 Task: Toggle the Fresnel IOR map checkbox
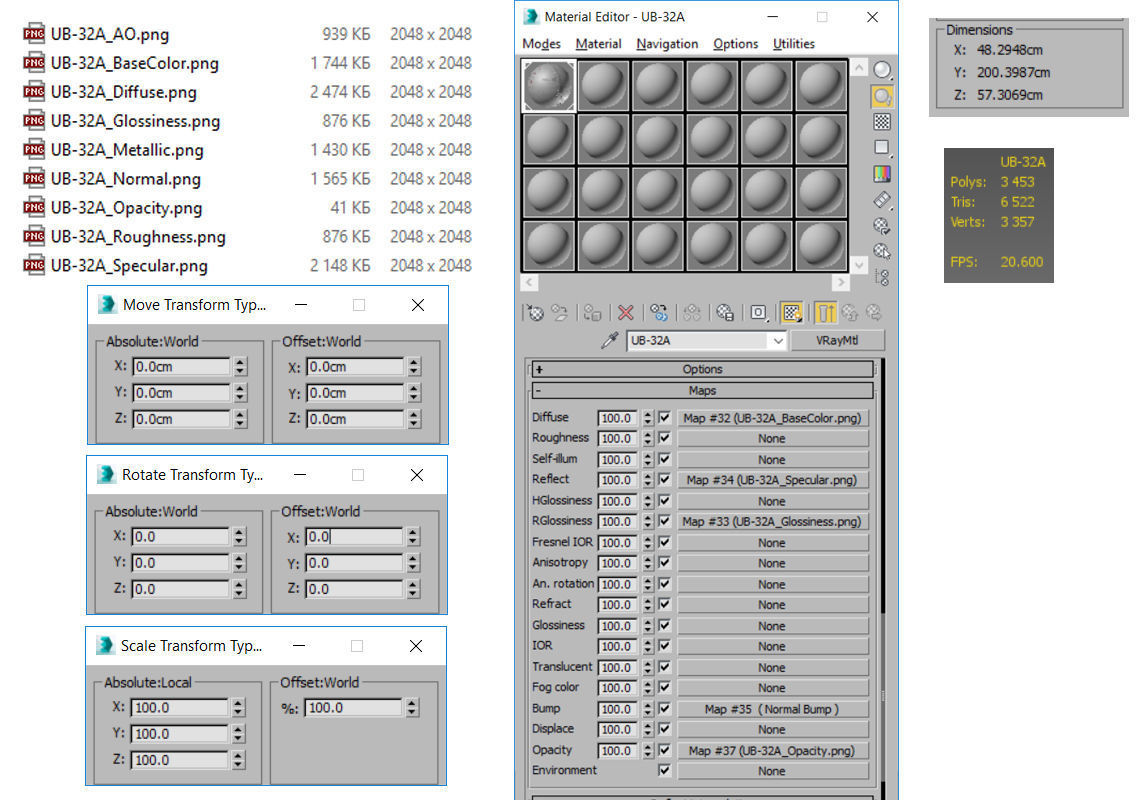pyautogui.click(x=664, y=543)
